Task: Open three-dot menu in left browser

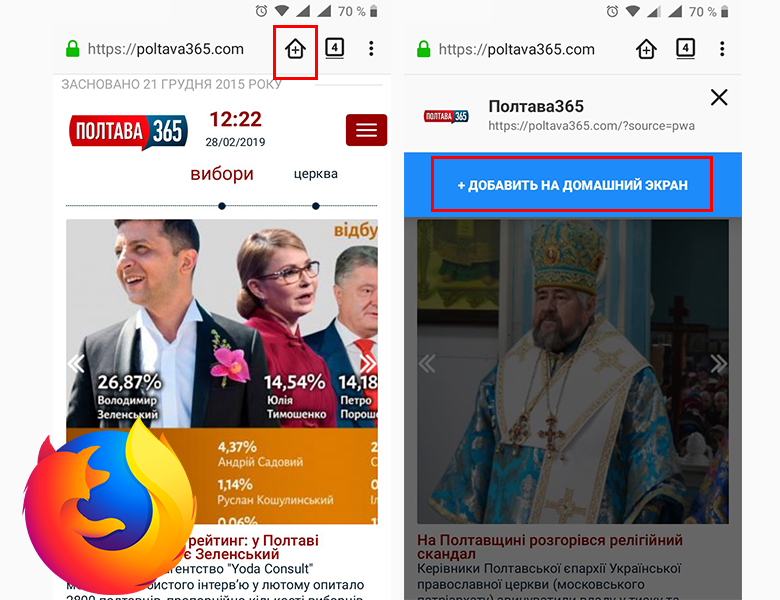Action: coord(371,49)
